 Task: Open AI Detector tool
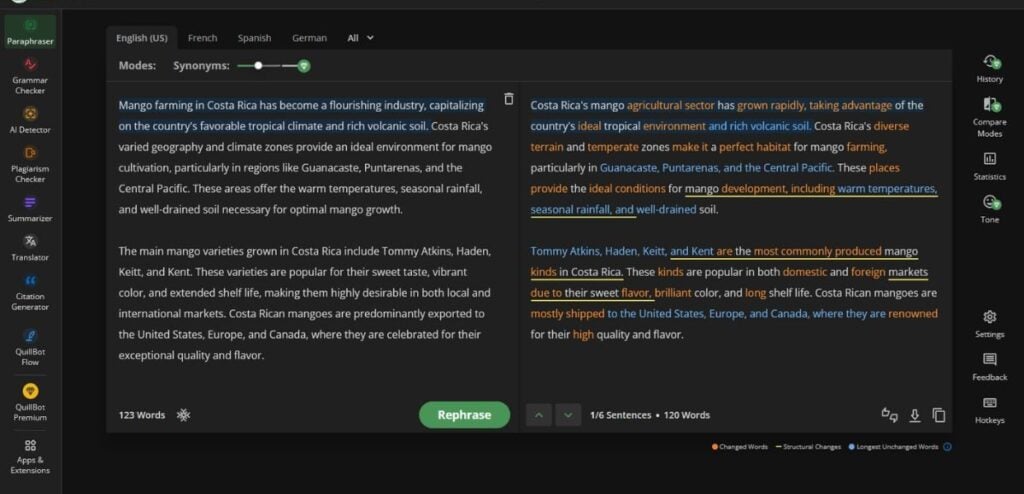tap(30, 120)
